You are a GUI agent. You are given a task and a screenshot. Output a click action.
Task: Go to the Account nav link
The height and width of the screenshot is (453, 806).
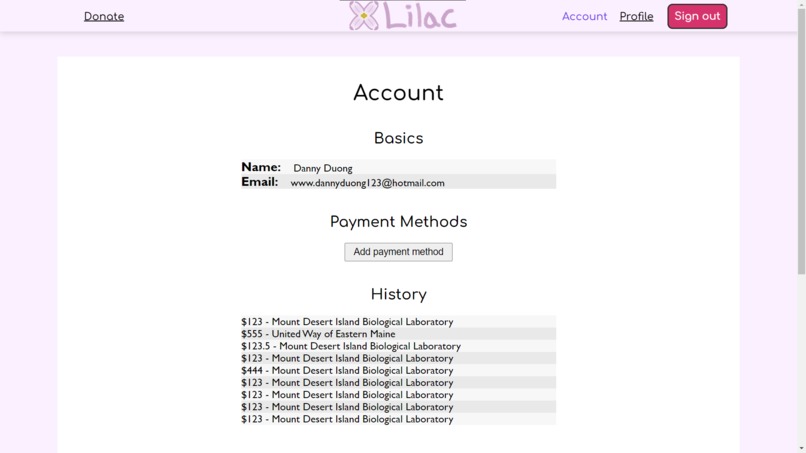584,16
